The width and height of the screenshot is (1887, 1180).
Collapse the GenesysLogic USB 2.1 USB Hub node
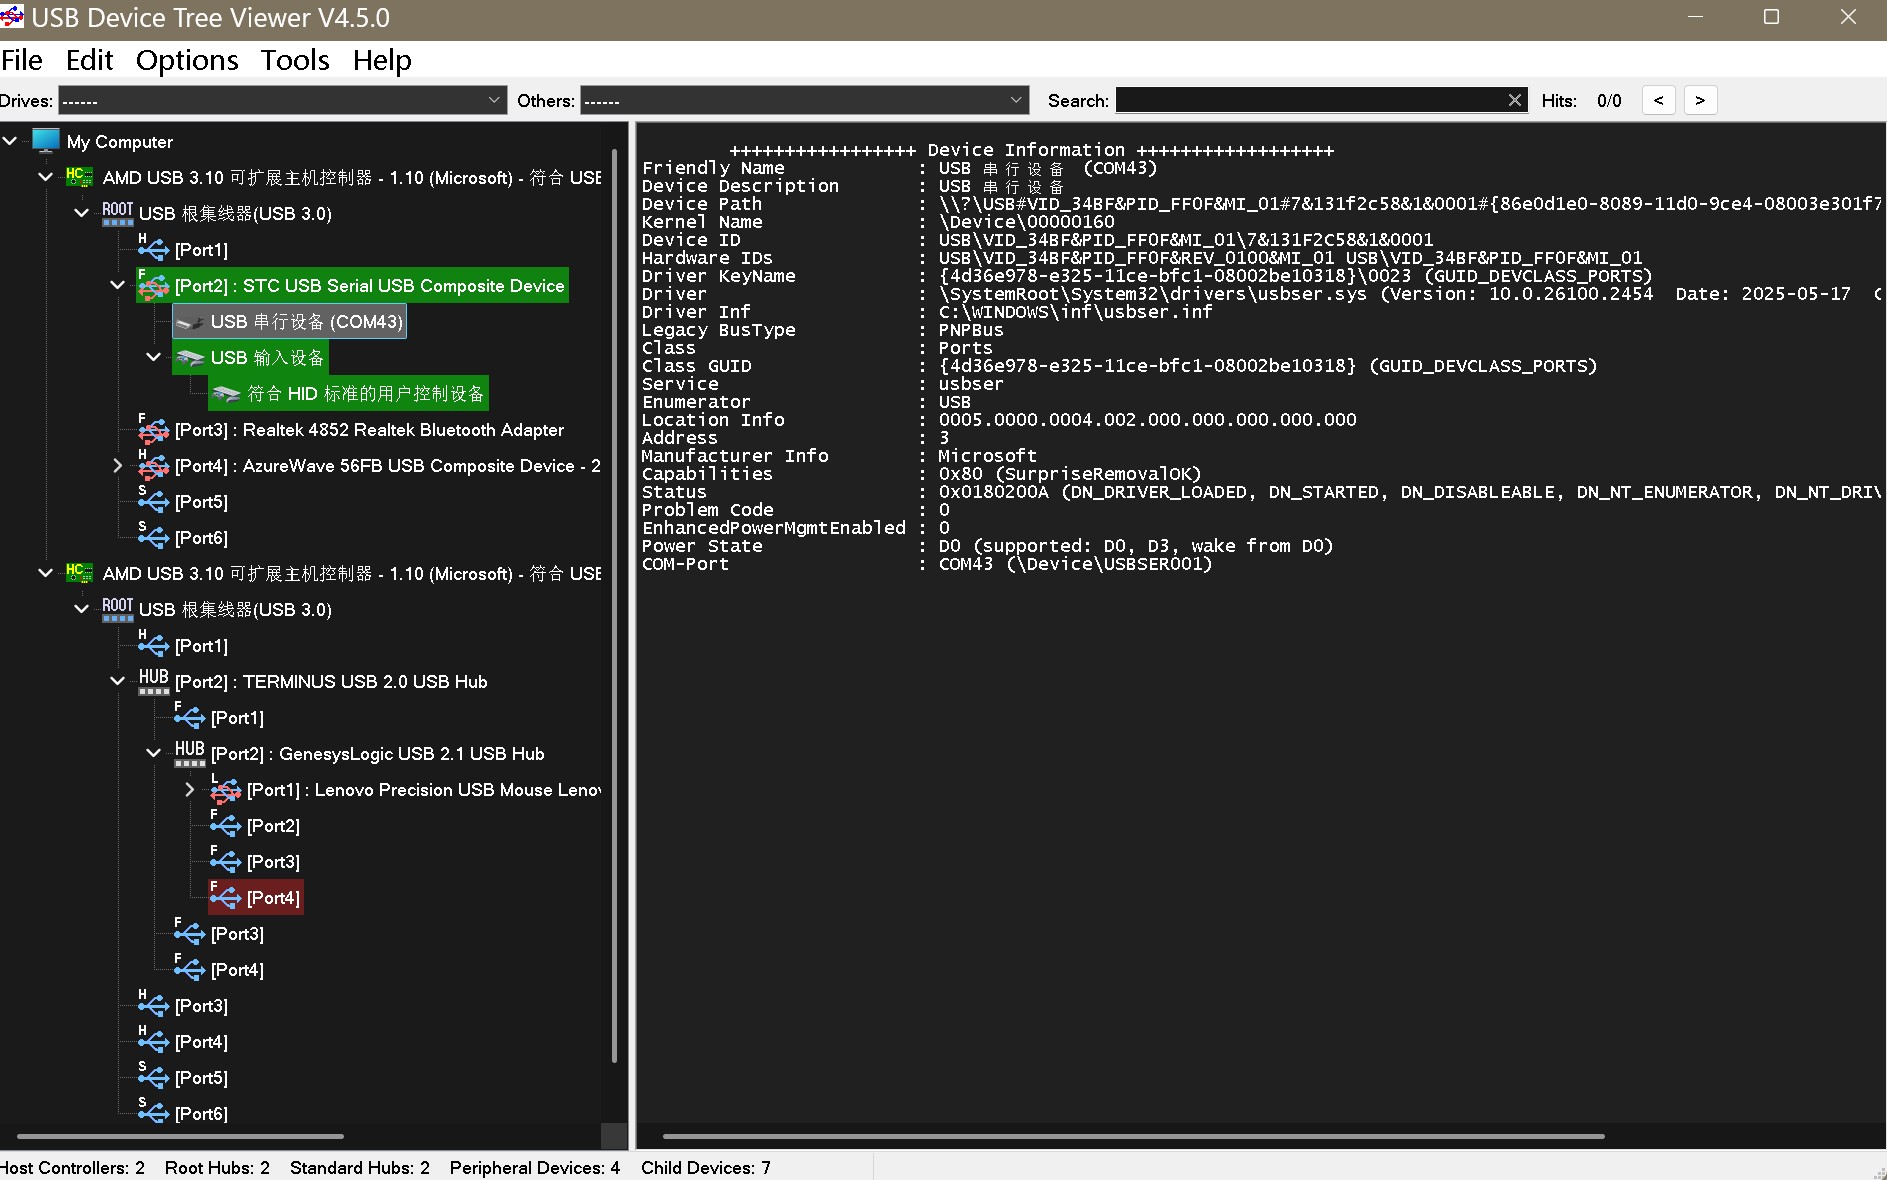pos(154,753)
